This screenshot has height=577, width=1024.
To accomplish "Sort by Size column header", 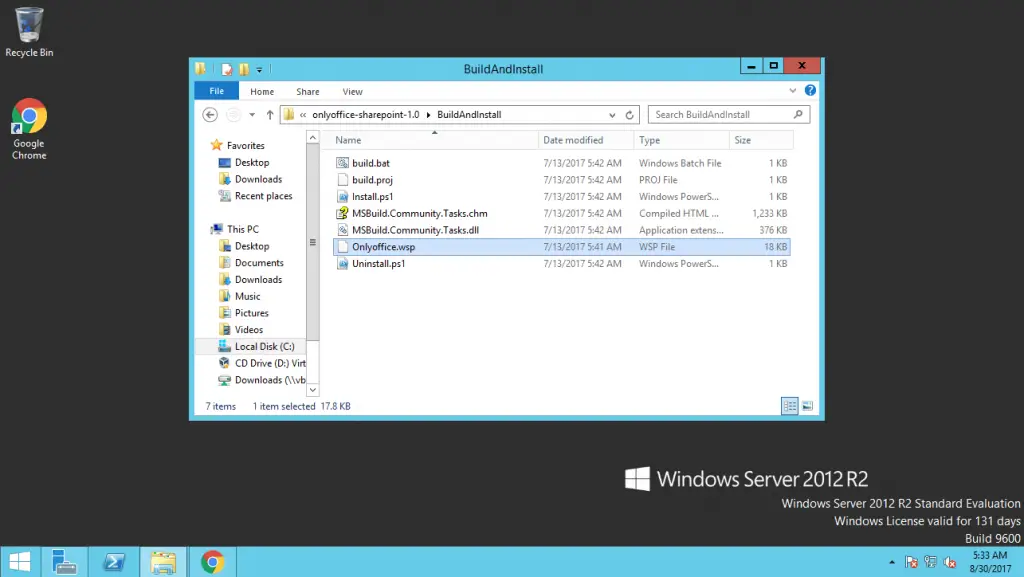I will [x=761, y=140].
